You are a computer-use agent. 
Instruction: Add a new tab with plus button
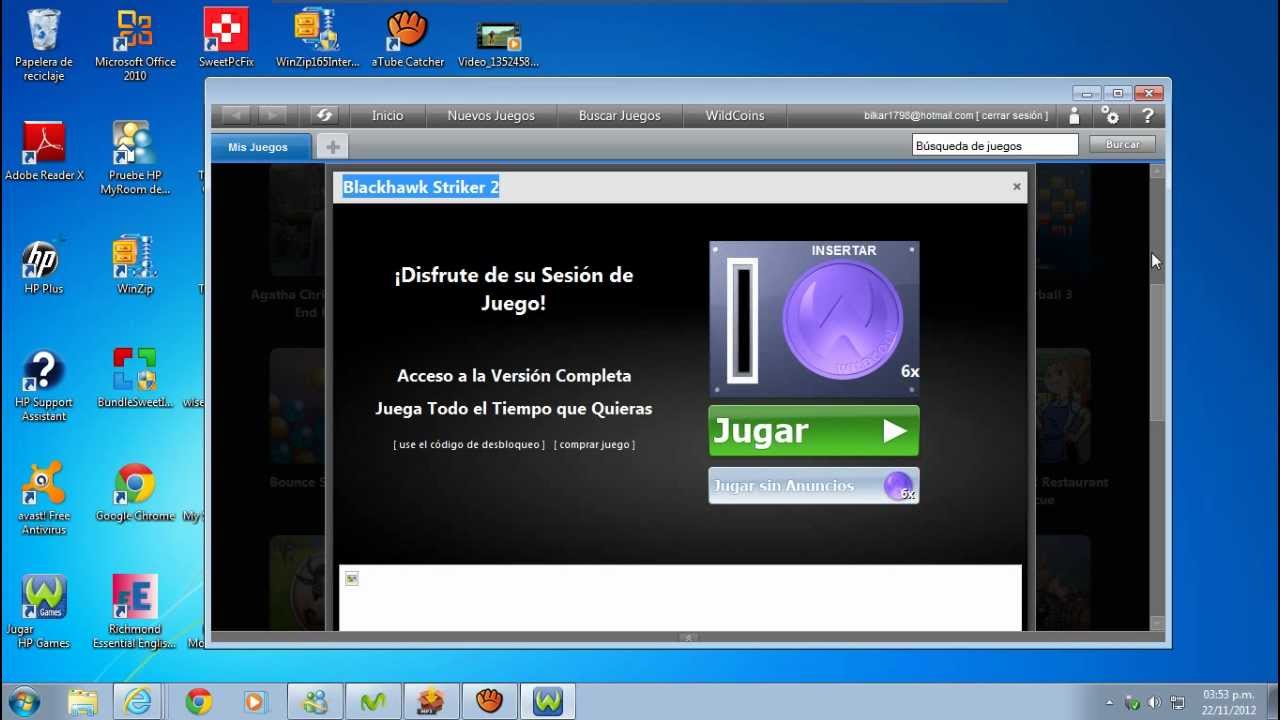click(x=333, y=147)
